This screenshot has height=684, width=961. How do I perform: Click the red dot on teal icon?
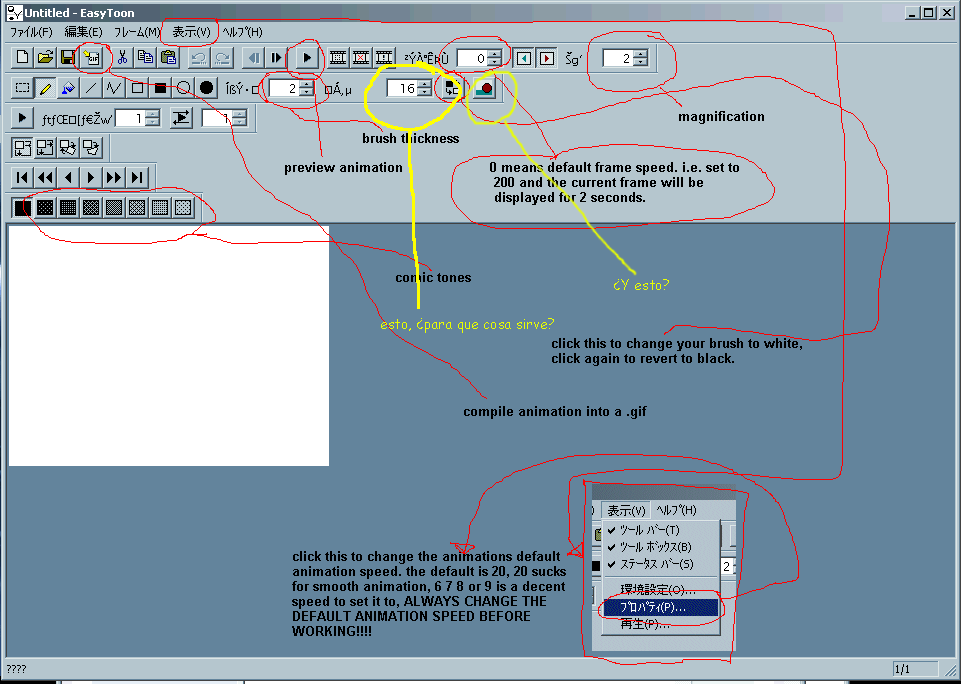[484, 88]
